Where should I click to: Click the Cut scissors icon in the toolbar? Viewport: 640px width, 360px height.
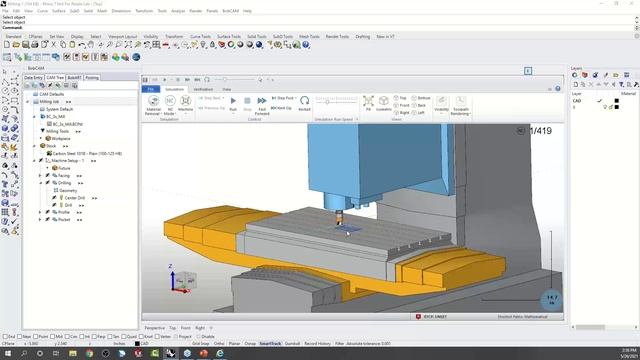point(53,45)
